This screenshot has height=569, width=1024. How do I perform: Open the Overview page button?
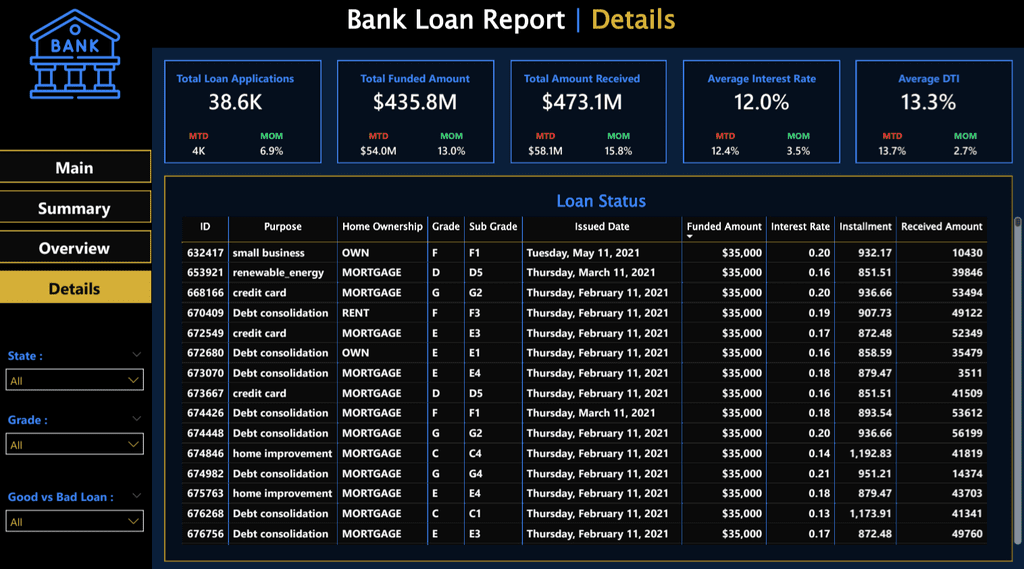tap(75, 248)
